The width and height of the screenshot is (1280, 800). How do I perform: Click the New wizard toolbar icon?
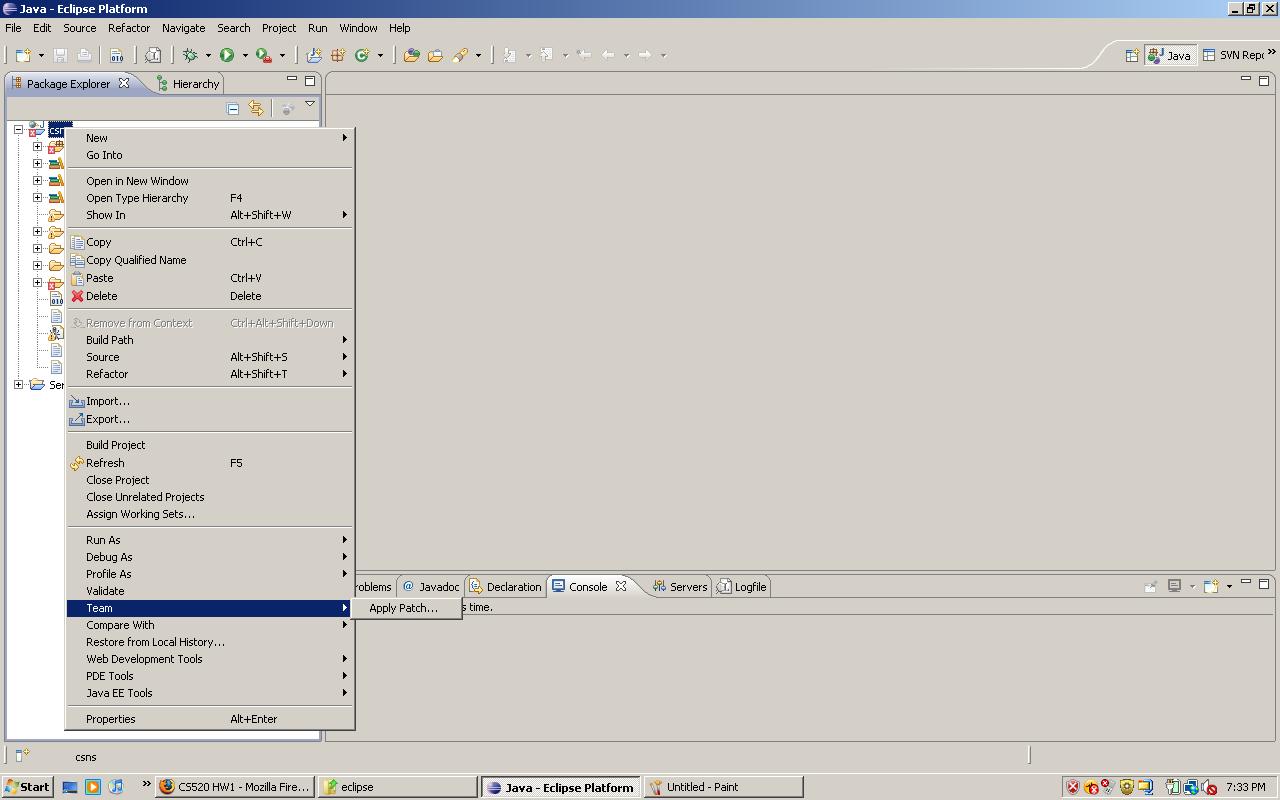[x=23, y=56]
